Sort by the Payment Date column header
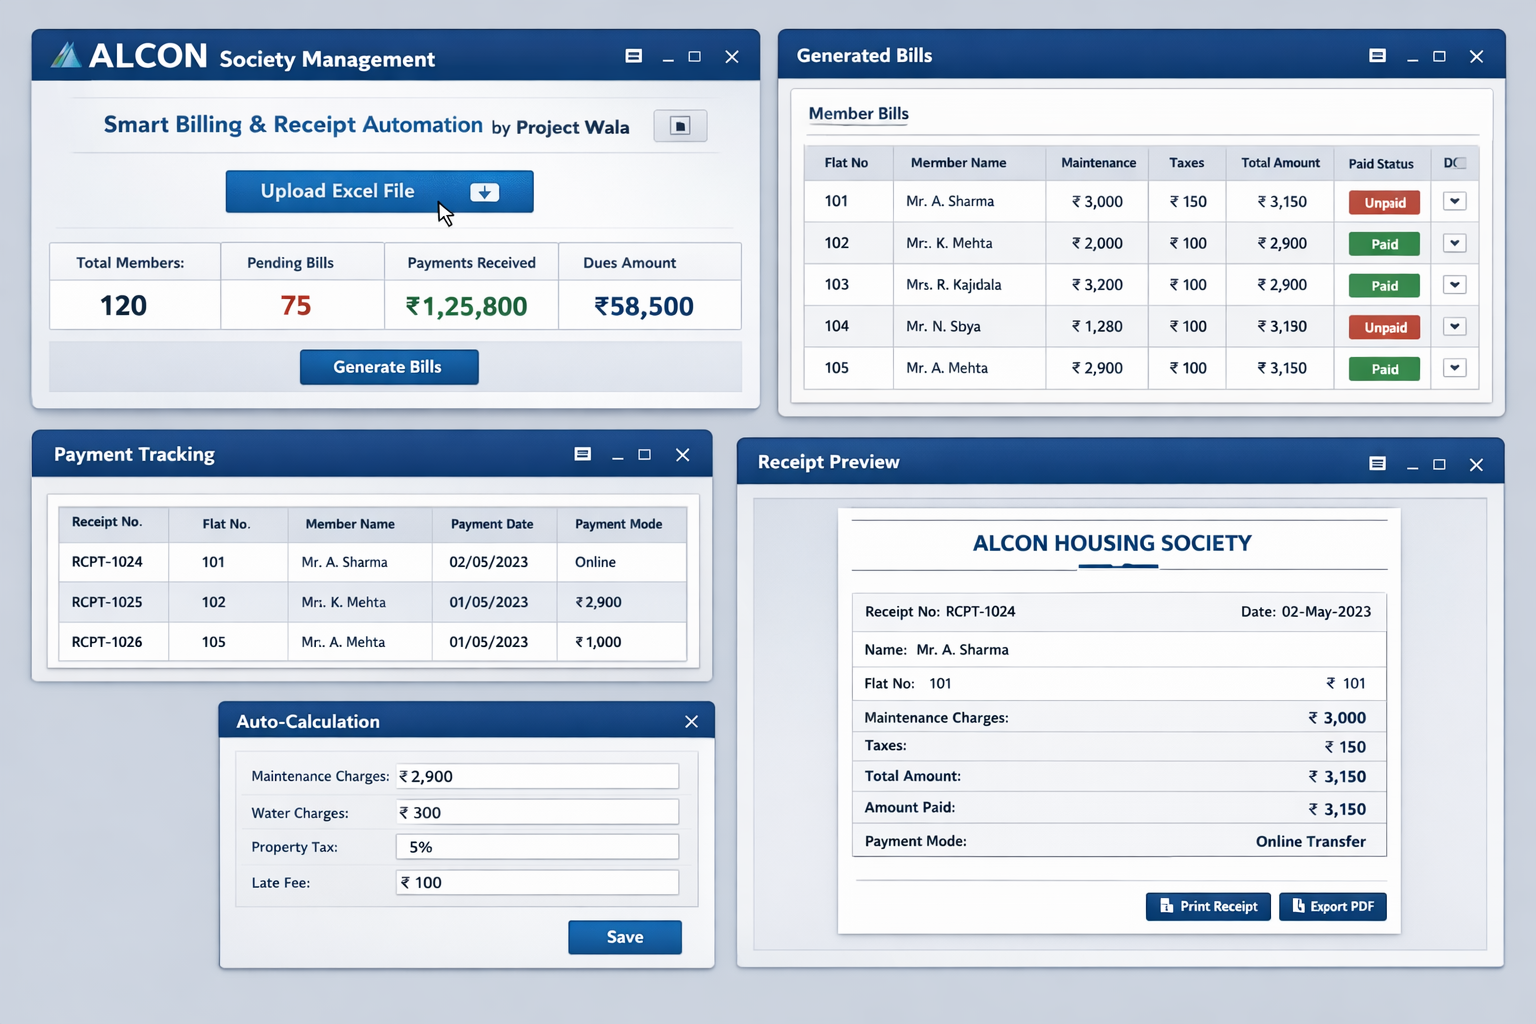This screenshot has width=1536, height=1024. 491,524
